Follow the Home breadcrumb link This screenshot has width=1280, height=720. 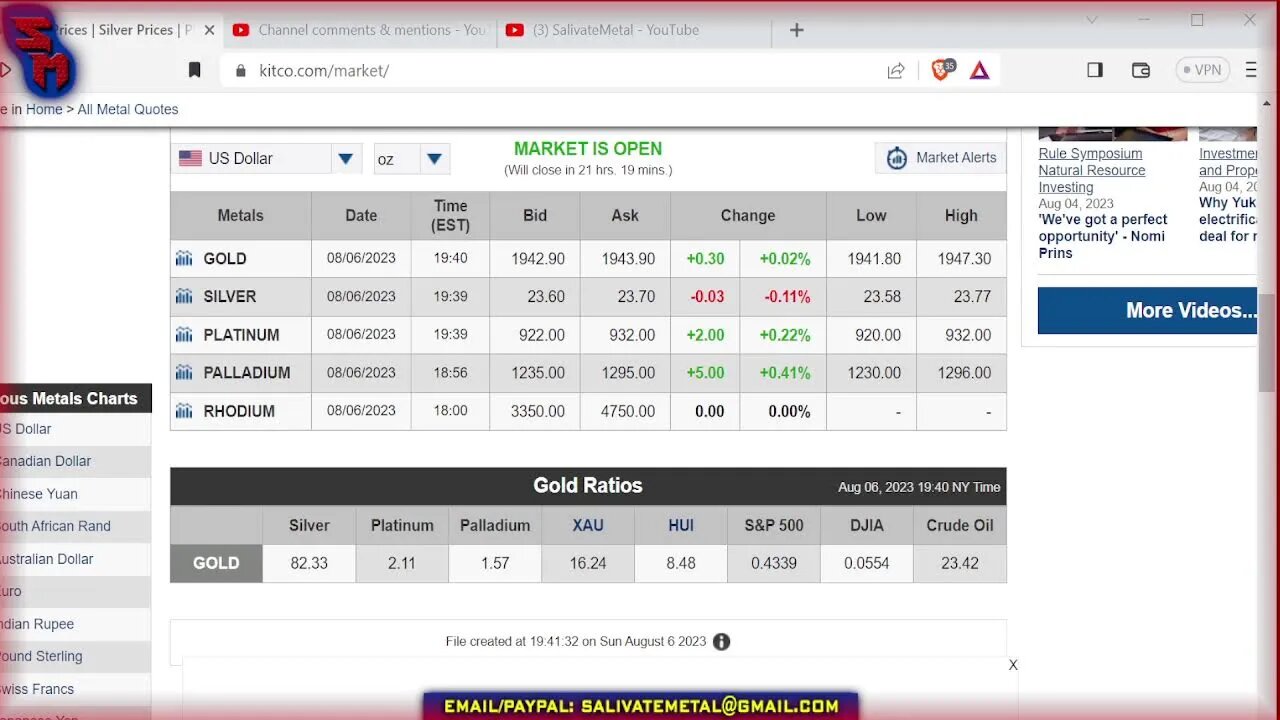(x=44, y=109)
